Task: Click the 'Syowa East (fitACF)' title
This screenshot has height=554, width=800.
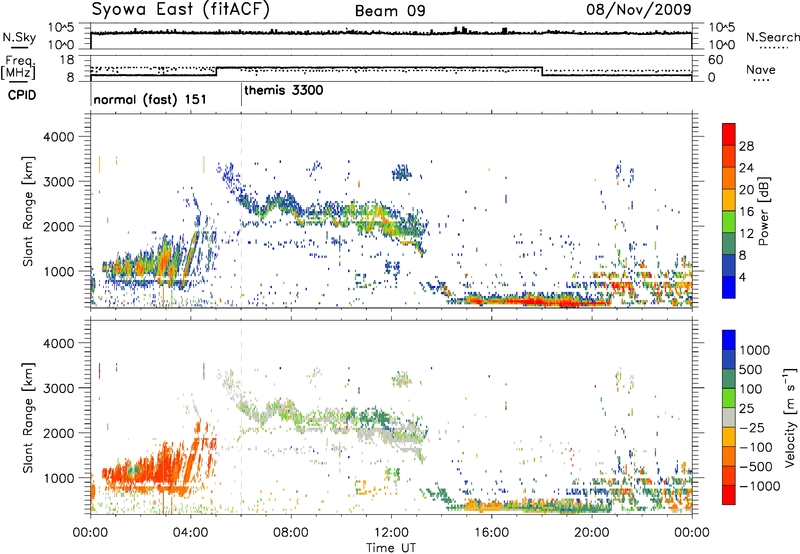Action: (181, 10)
